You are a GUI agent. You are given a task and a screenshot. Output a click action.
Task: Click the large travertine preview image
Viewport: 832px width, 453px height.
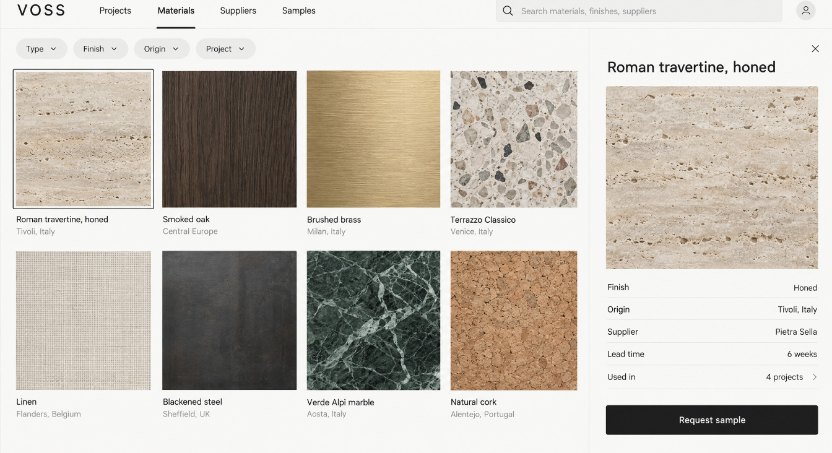click(x=712, y=177)
